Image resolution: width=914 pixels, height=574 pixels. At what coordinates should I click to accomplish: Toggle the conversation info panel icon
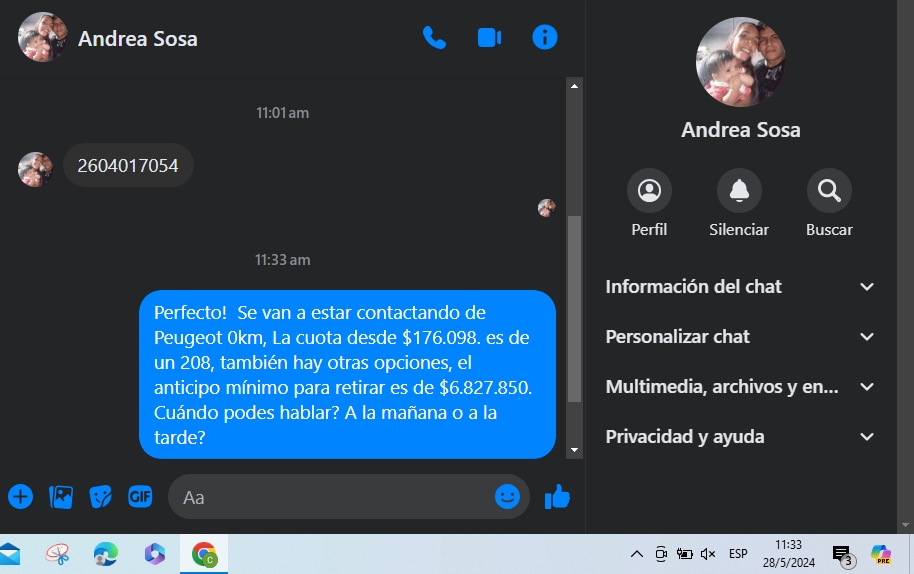tap(545, 37)
